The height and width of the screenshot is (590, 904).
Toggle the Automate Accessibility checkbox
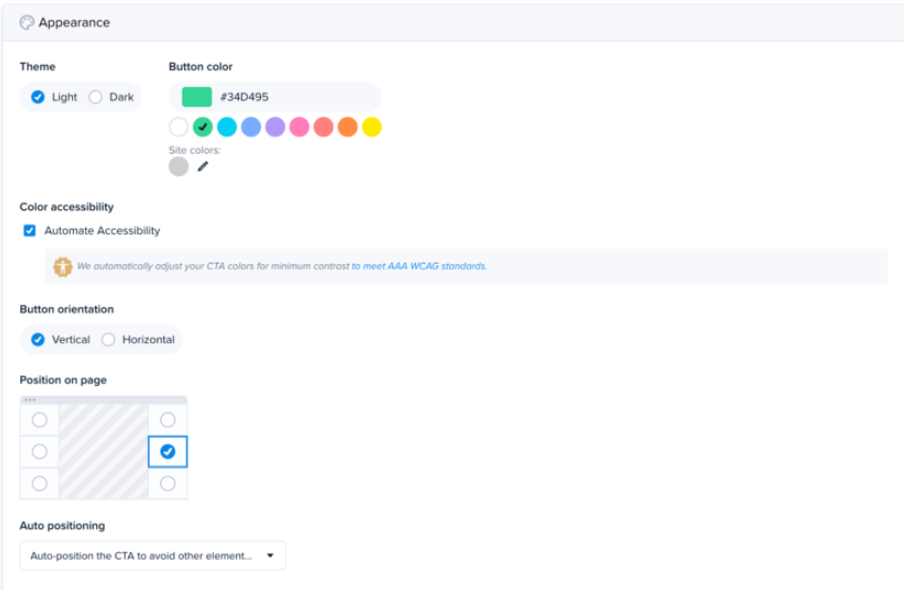pos(29,231)
